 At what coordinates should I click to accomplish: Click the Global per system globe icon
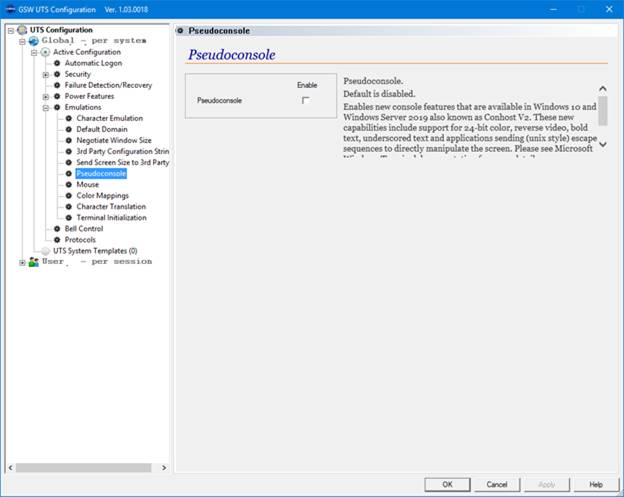(x=34, y=41)
